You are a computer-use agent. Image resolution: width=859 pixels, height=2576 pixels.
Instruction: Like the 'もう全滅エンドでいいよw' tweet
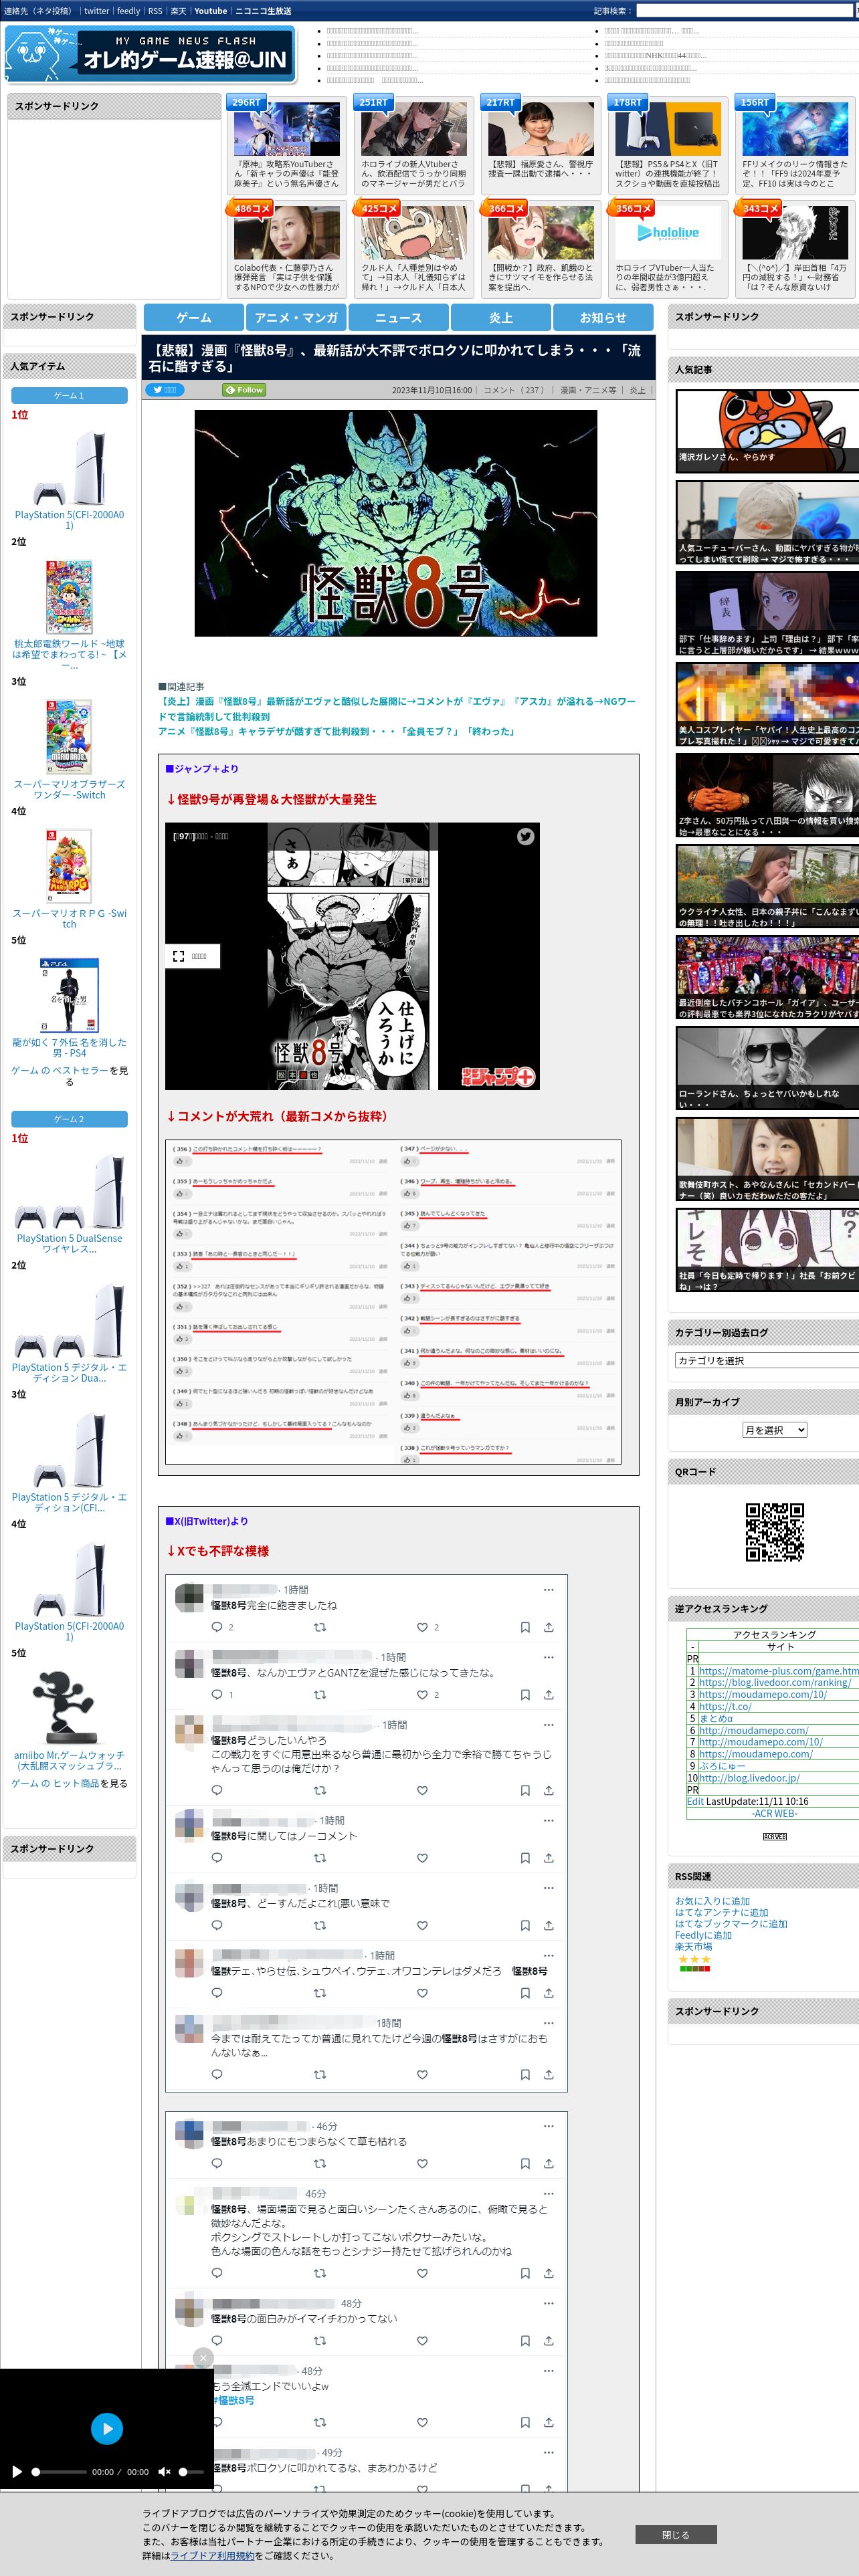tap(422, 2422)
